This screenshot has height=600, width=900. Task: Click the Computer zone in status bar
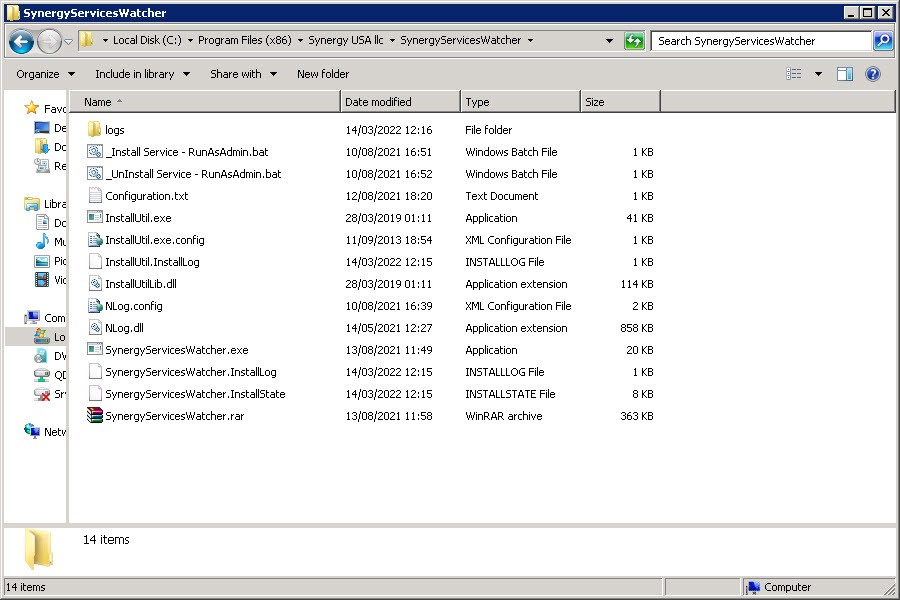click(779, 587)
